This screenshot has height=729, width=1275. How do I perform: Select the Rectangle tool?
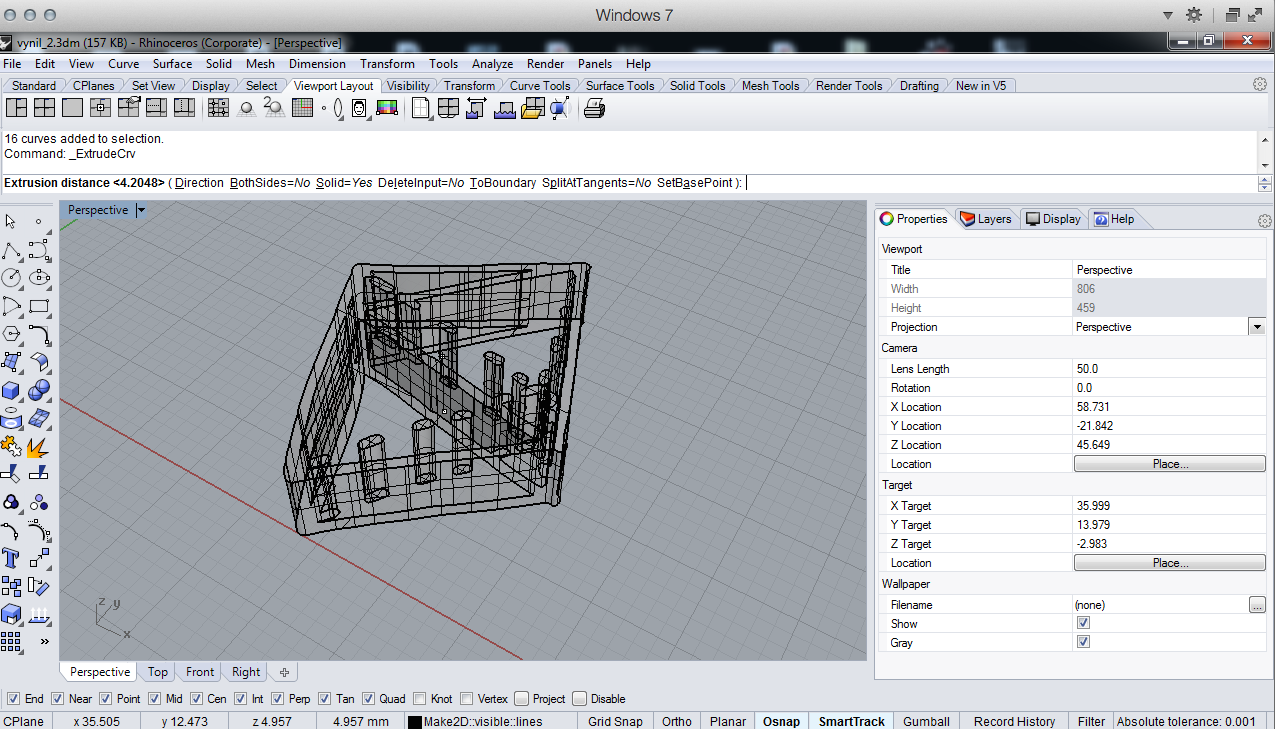[x=39, y=306]
